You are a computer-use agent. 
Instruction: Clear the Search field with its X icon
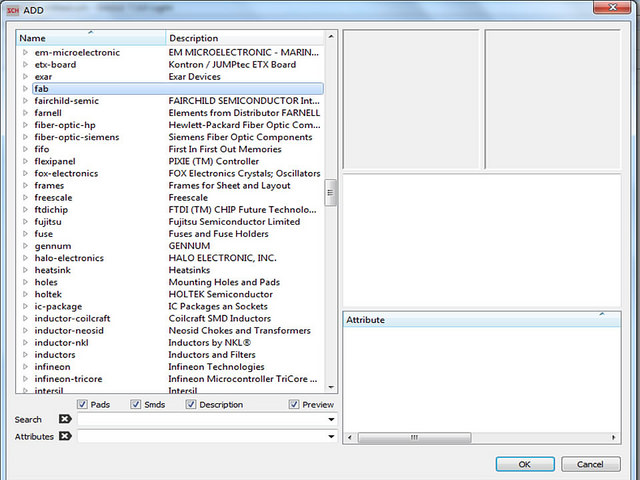(x=65, y=419)
